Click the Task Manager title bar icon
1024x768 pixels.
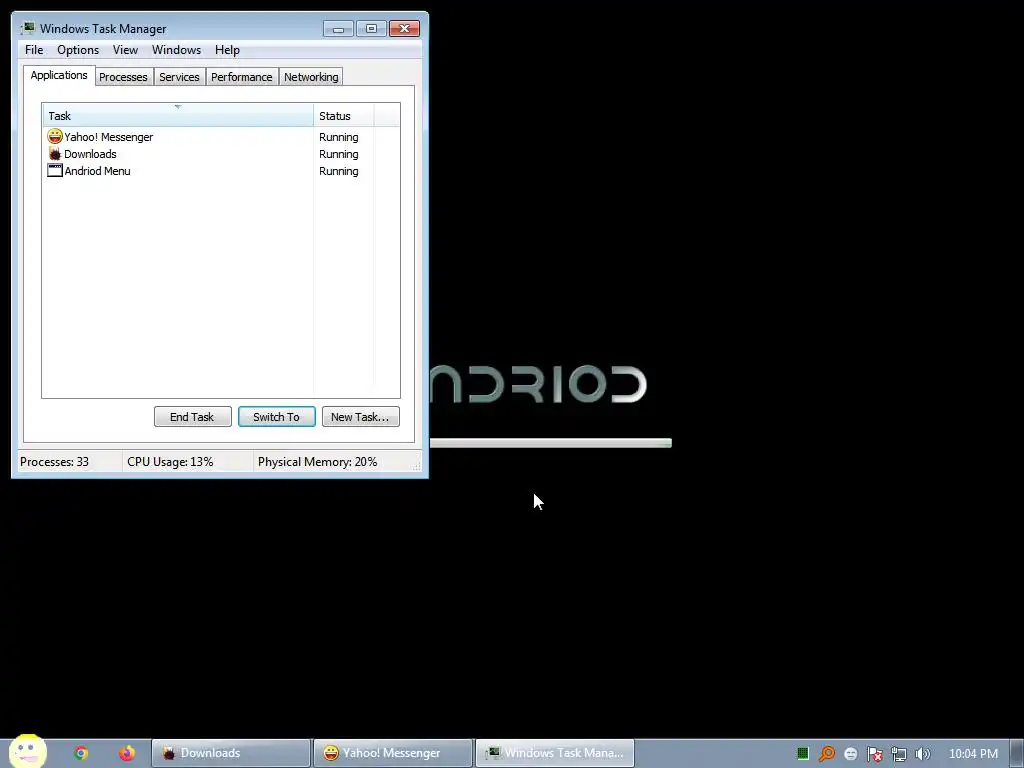pos(27,28)
